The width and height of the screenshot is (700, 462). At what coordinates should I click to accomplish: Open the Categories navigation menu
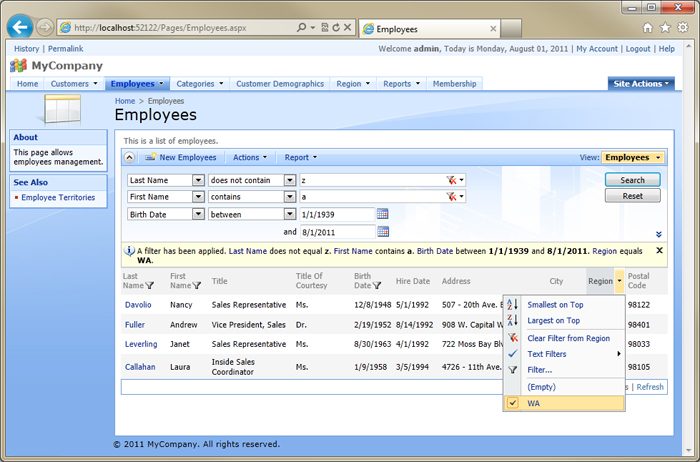200,83
